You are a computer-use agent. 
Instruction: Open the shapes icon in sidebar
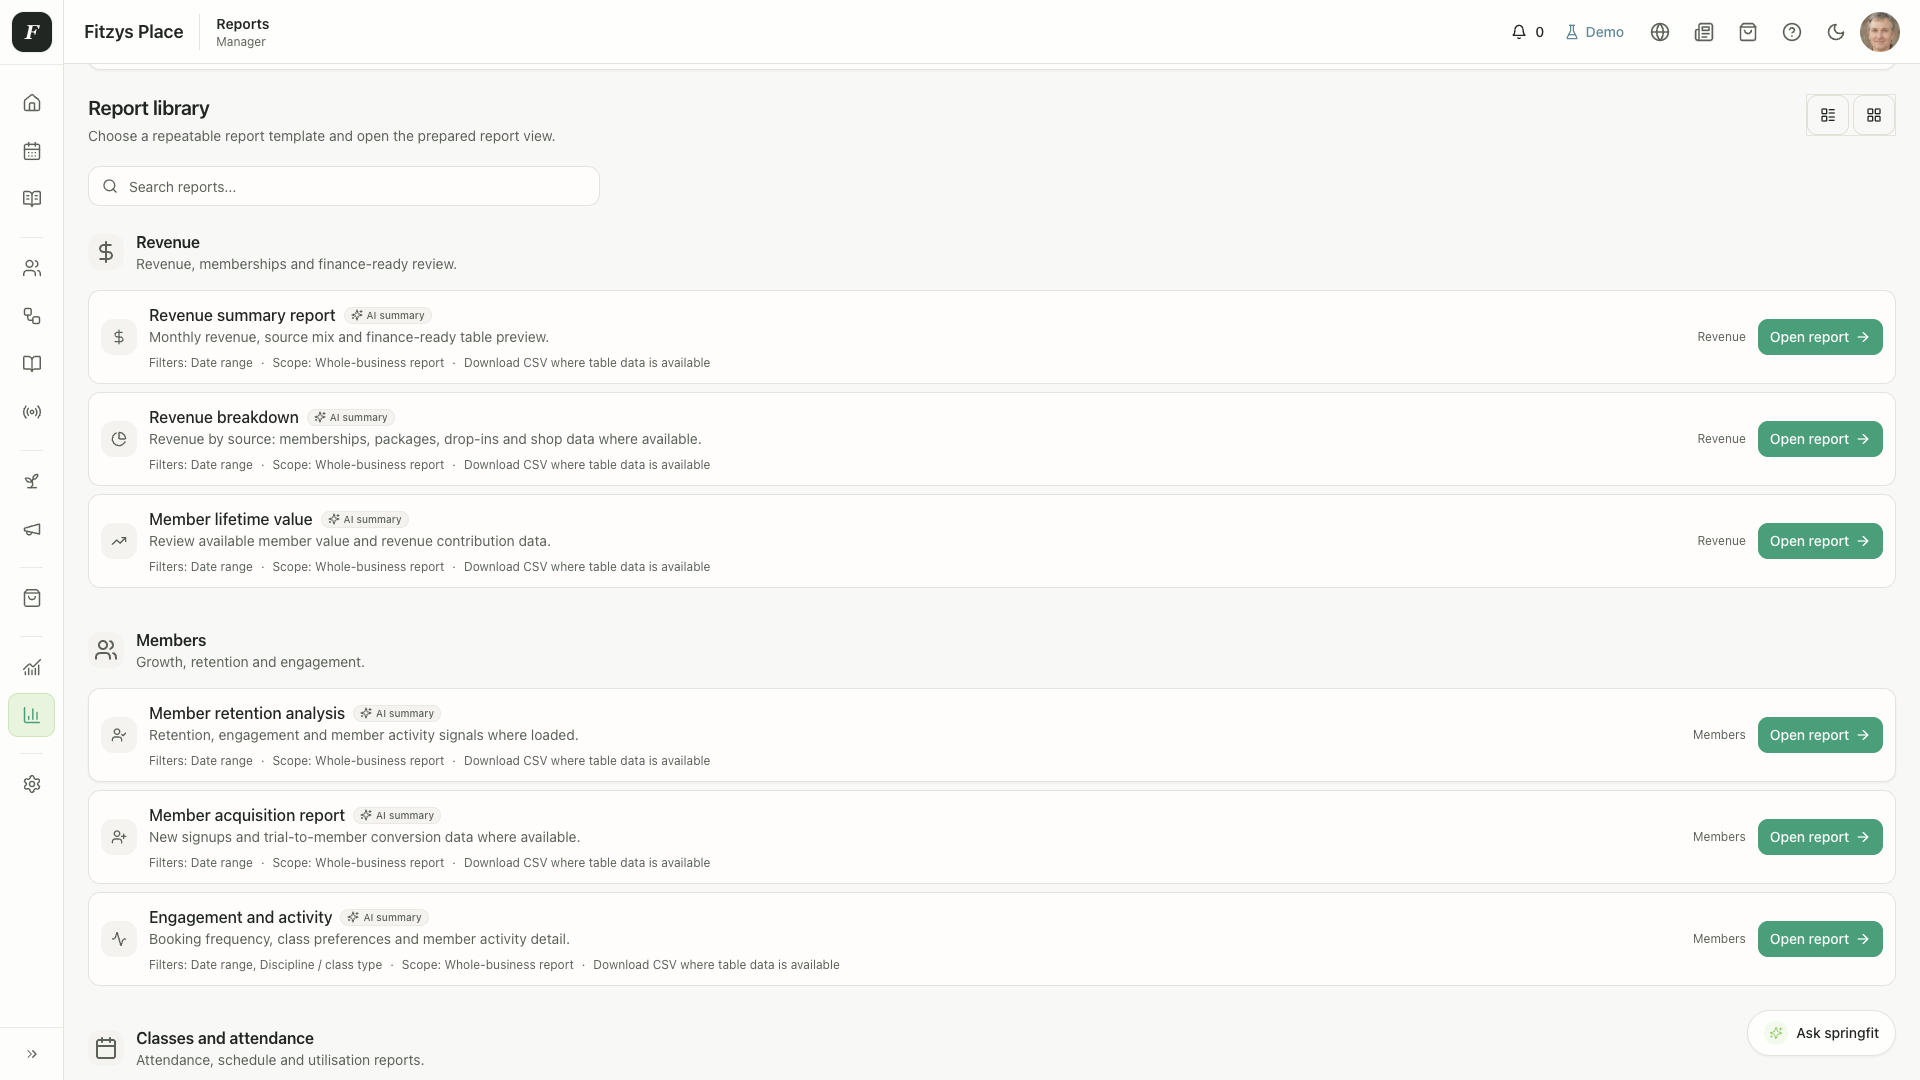pos(32,316)
